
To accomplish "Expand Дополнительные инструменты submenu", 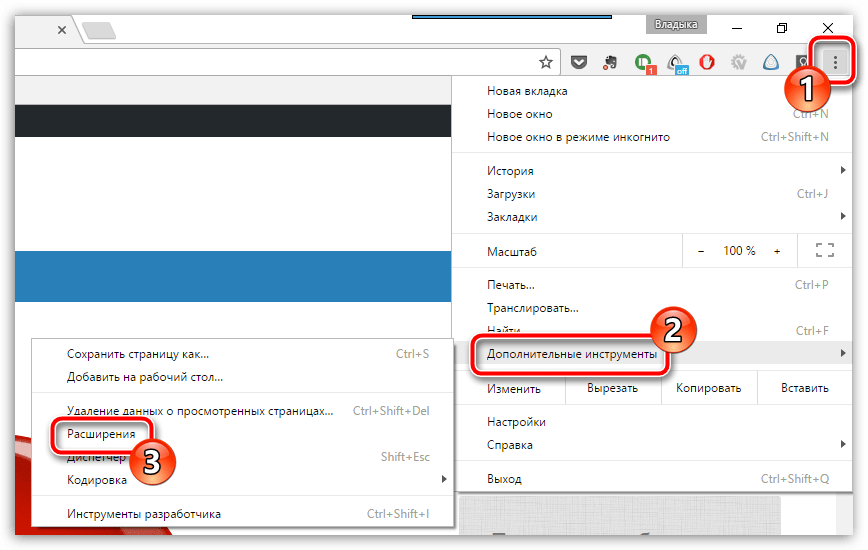I will (652, 354).
